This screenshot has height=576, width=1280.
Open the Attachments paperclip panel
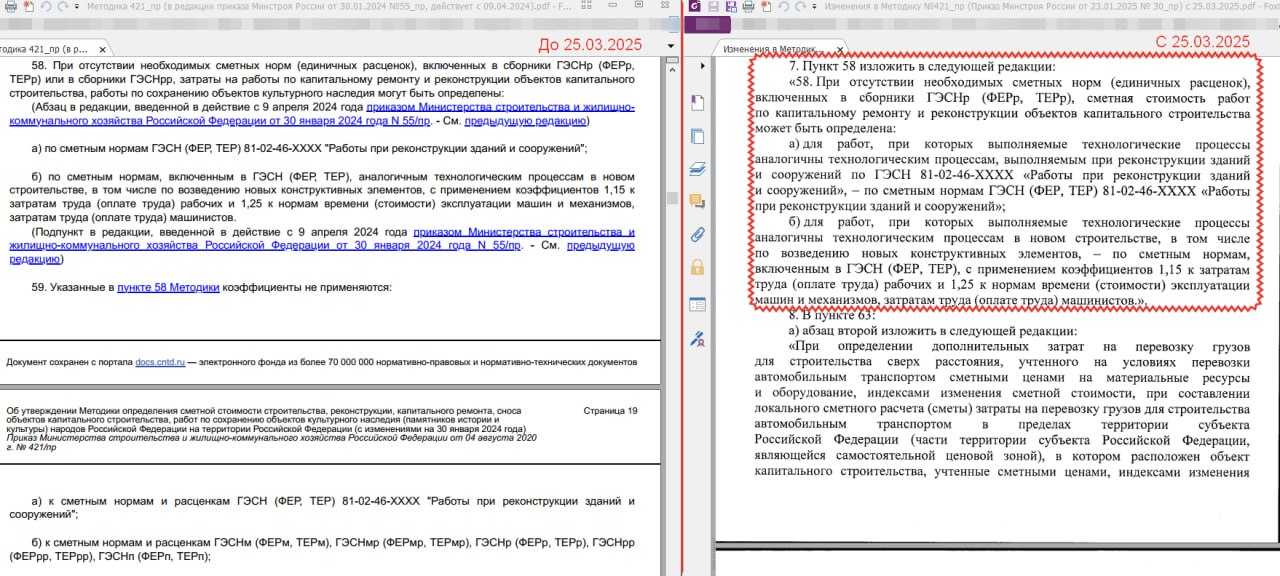[697, 236]
